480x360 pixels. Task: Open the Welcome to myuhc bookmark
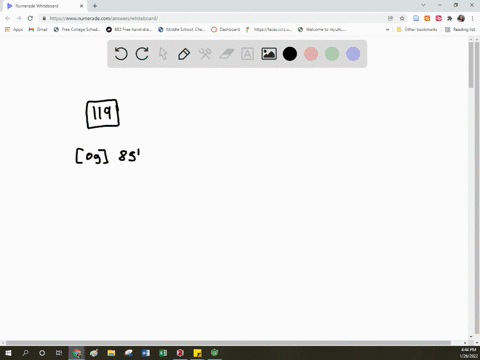(x=322, y=29)
